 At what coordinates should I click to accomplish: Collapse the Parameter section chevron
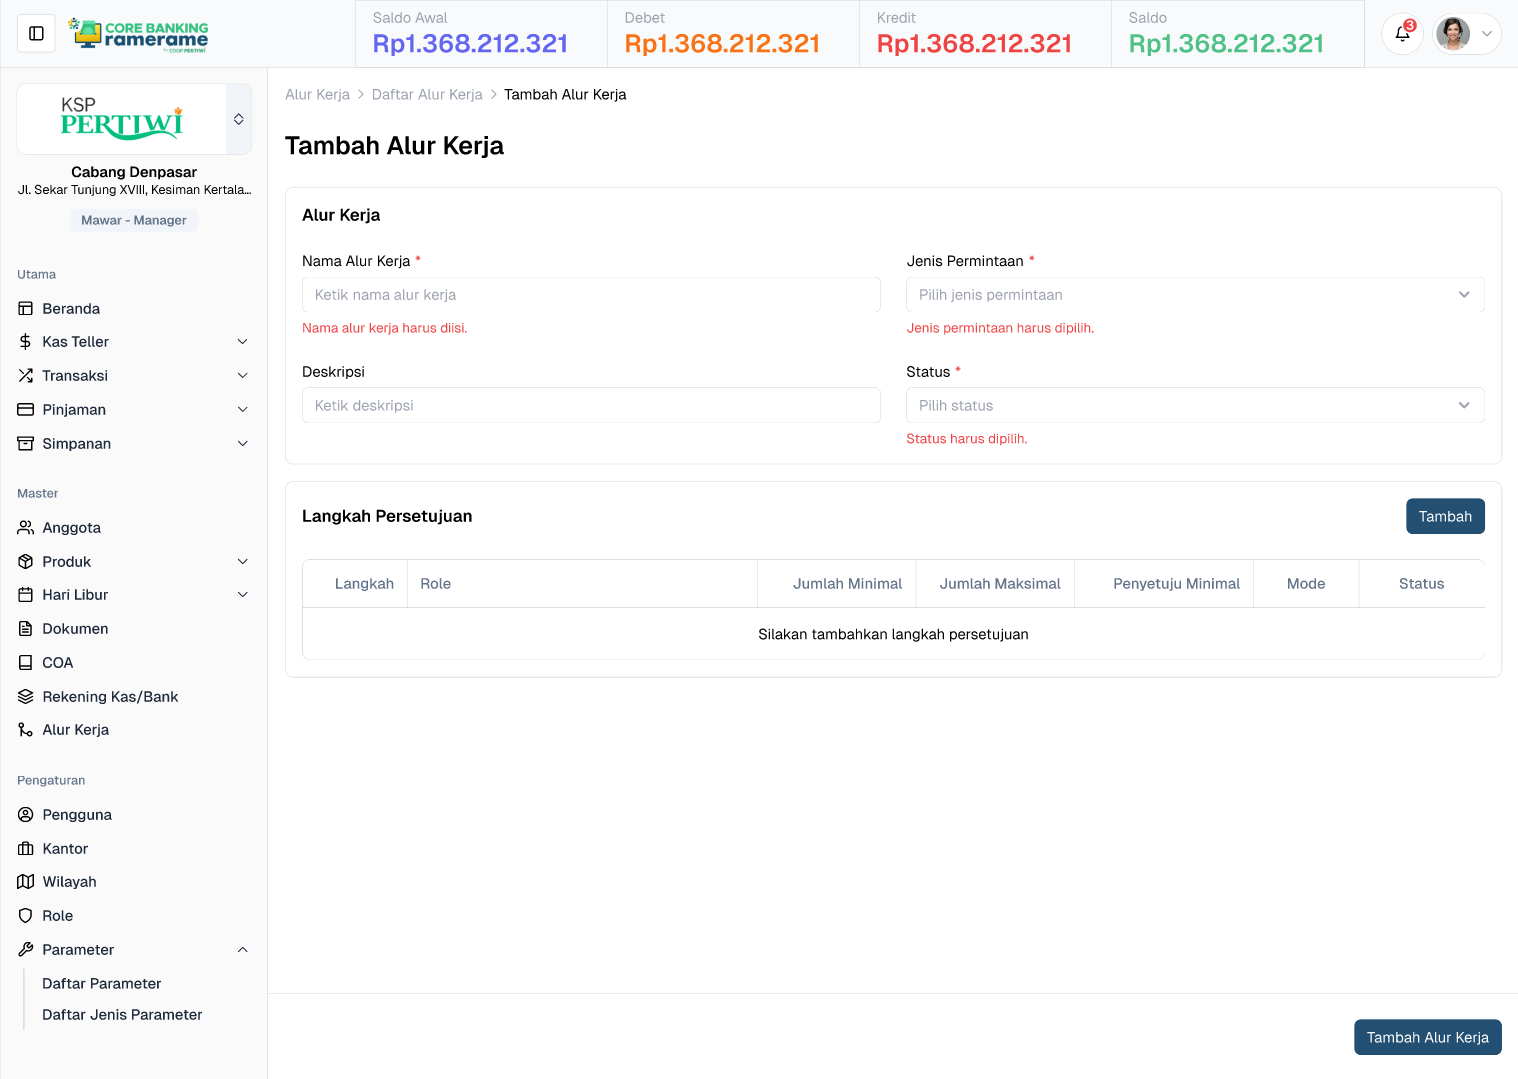243,949
